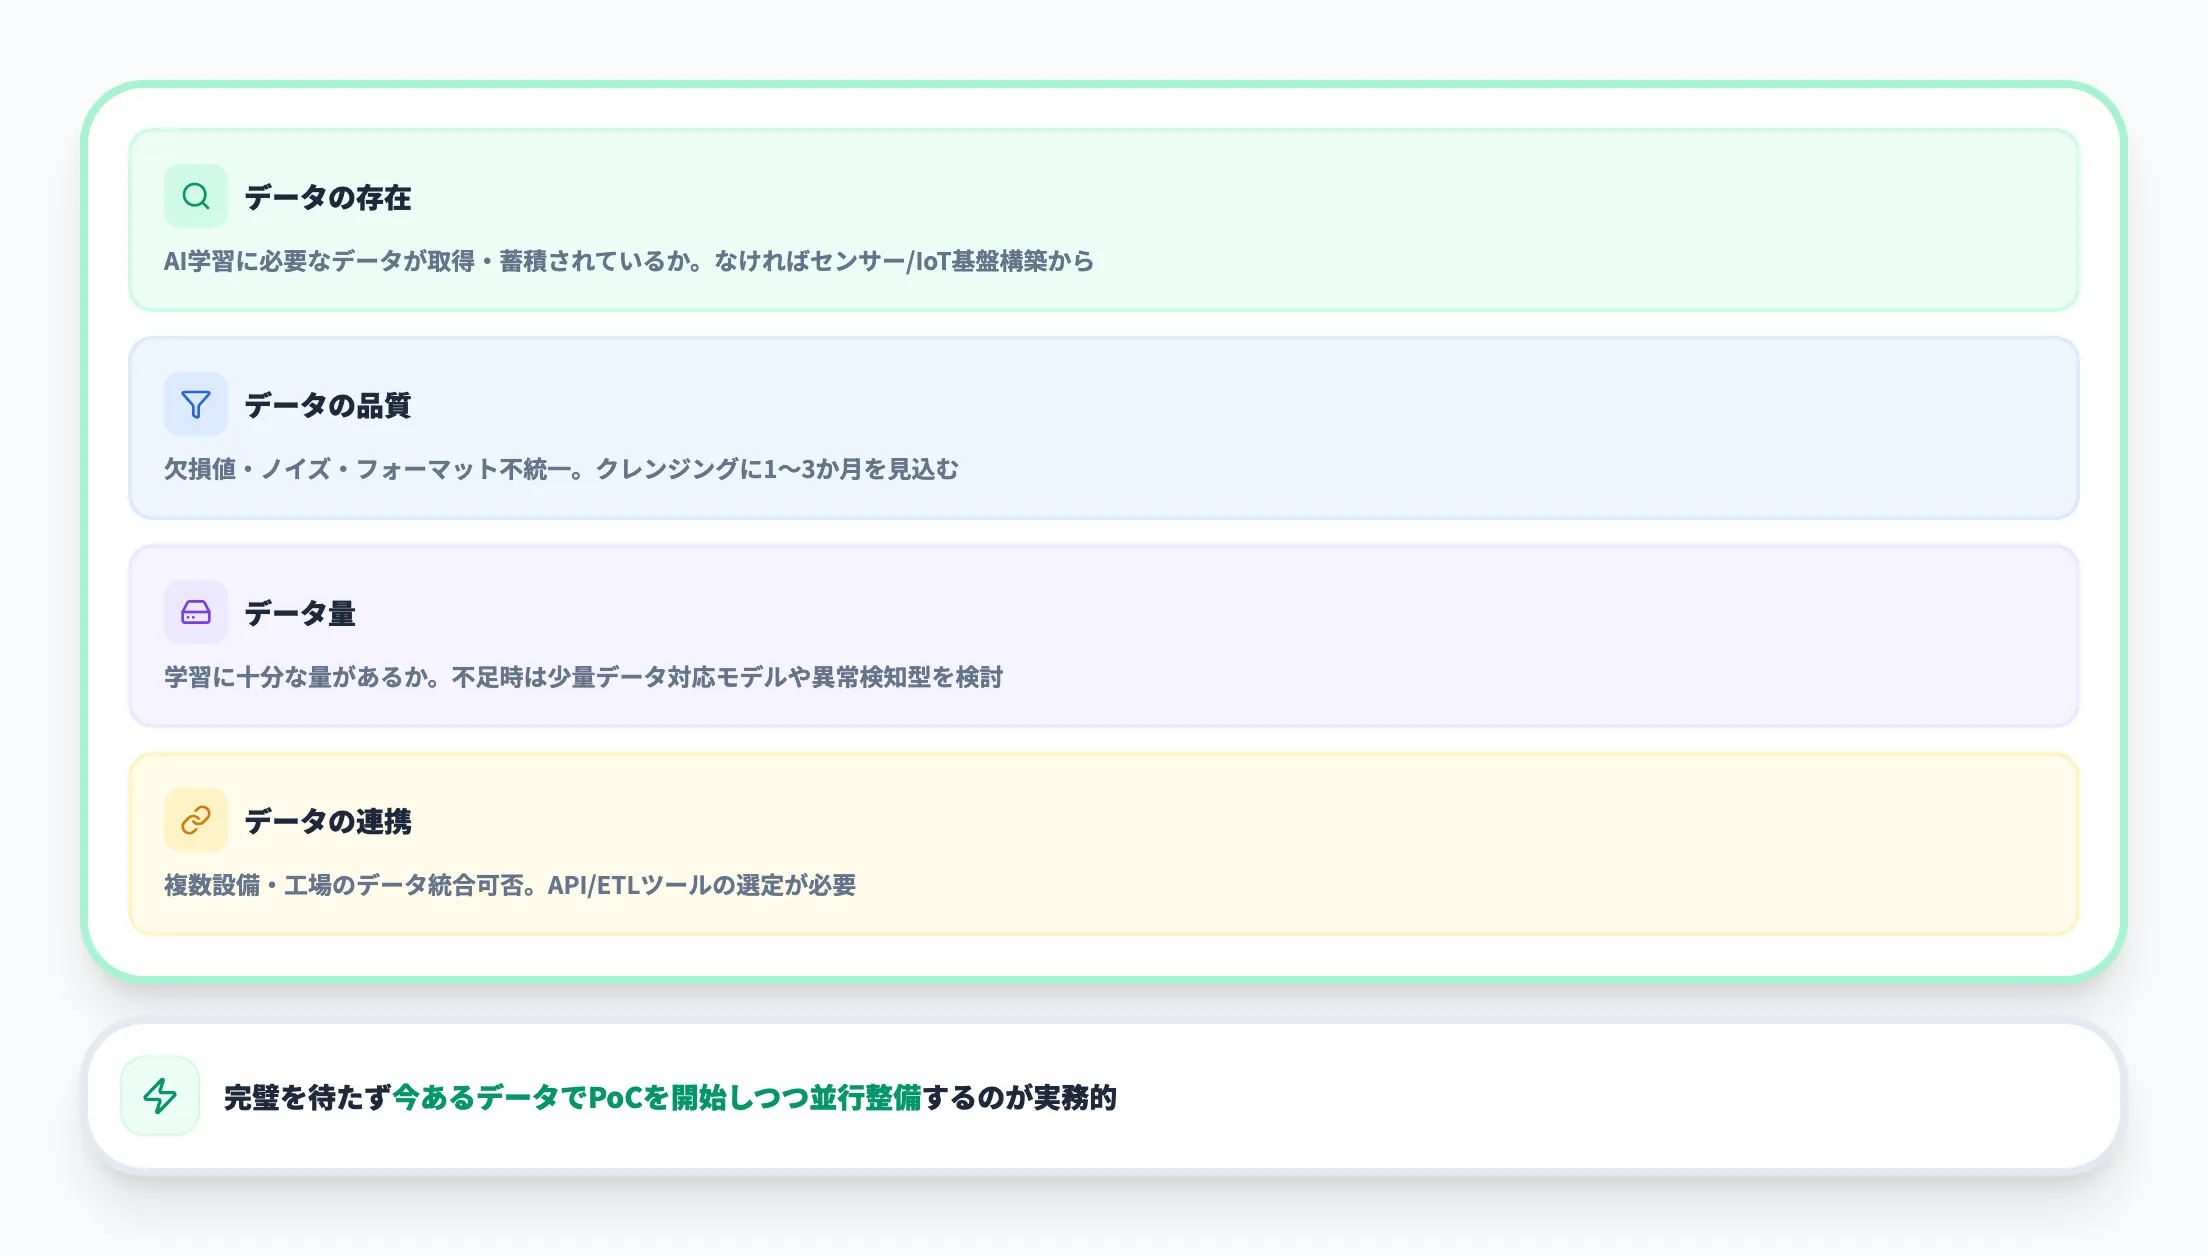Click the filter icon in the blue card

[195, 405]
